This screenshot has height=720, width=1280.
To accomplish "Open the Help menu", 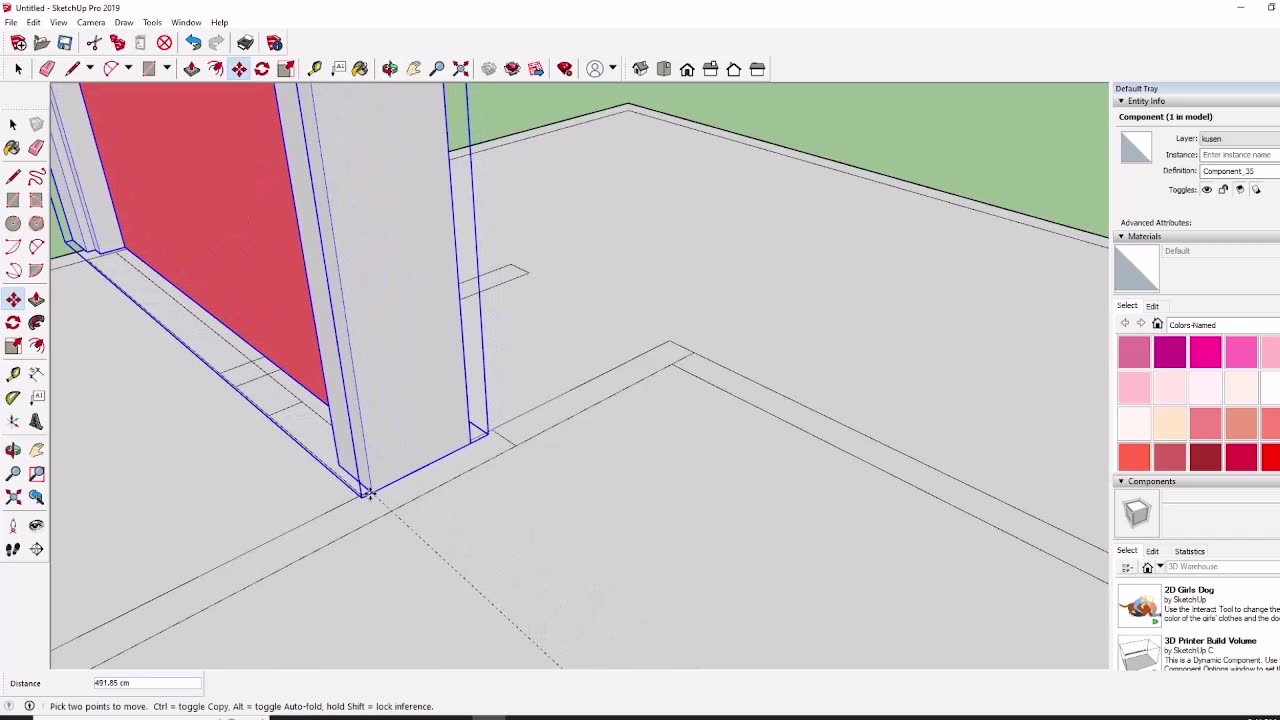I will click(219, 22).
